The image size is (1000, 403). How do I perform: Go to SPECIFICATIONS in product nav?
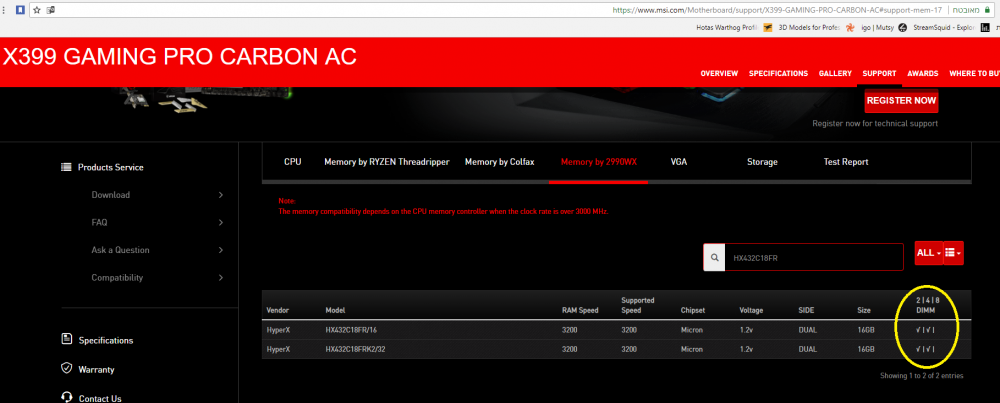778,73
